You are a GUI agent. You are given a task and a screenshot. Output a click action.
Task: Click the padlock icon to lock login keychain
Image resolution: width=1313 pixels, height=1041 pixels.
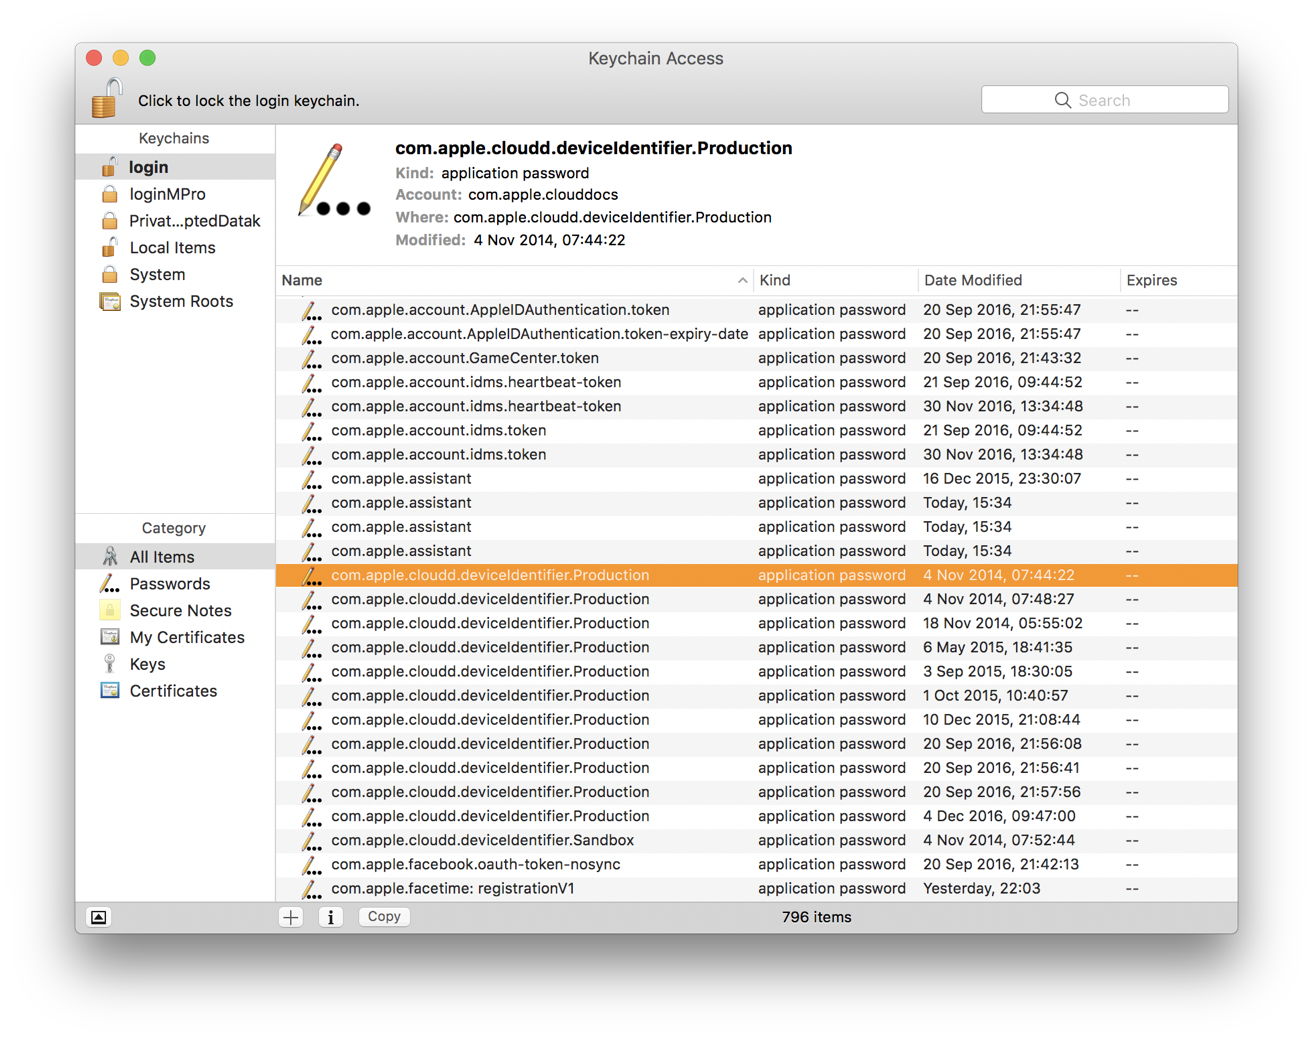[x=106, y=99]
